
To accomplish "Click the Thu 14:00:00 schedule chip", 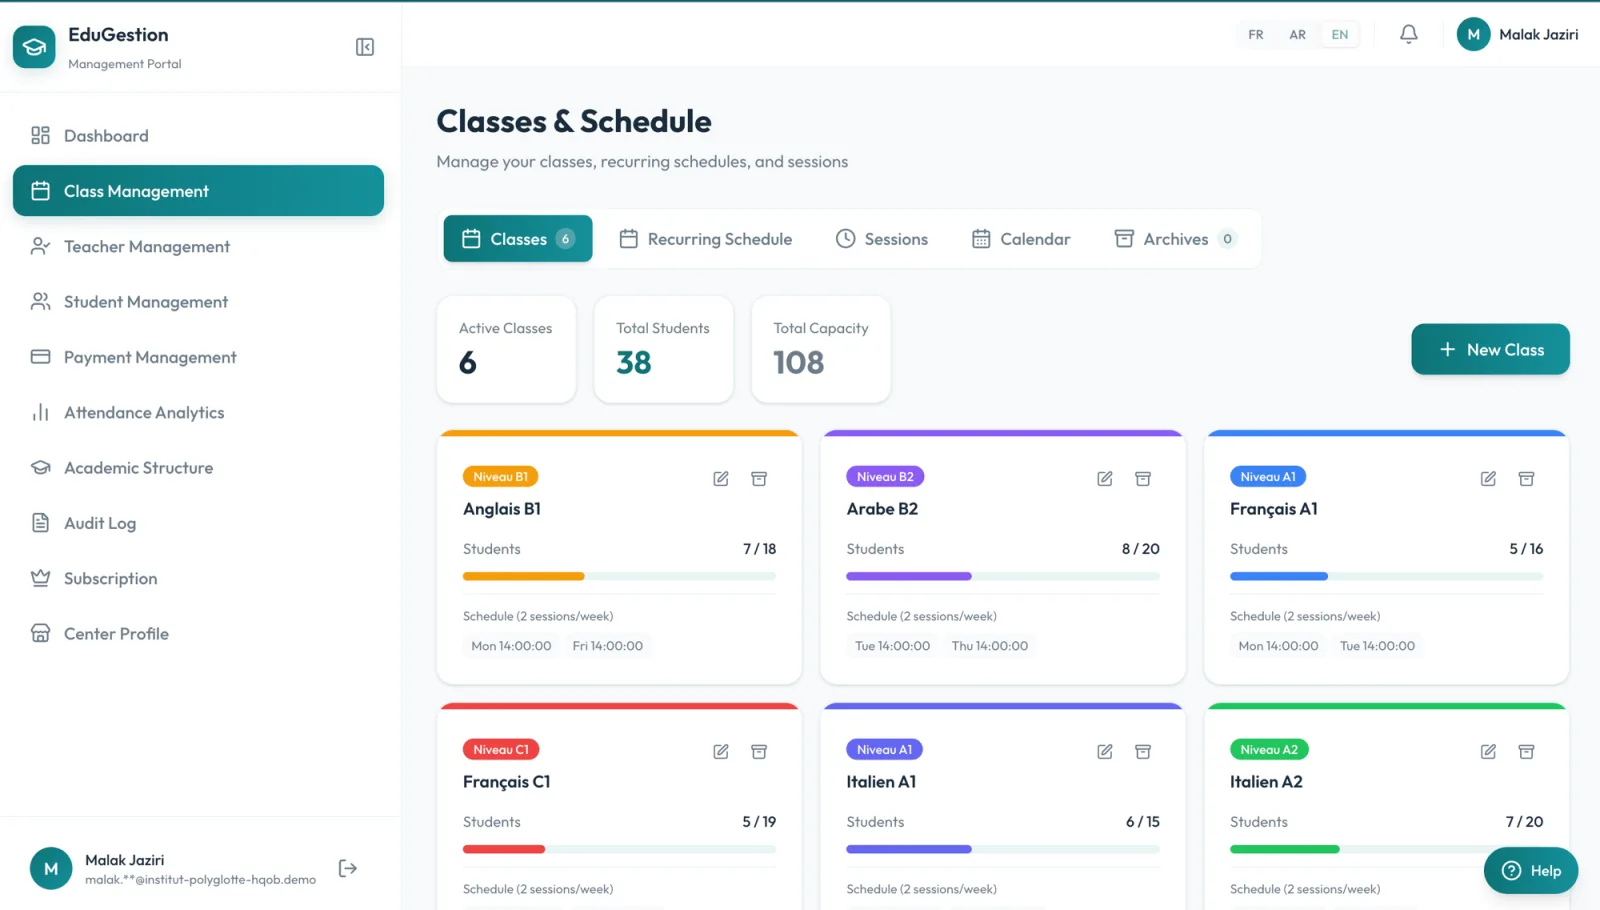I will [990, 646].
